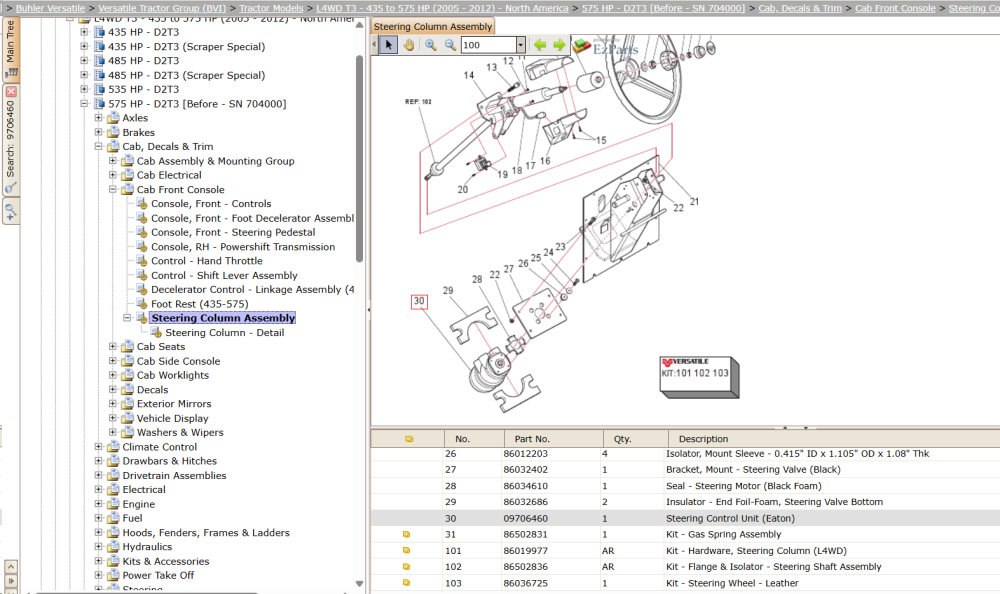The height and width of the screenshot is (594, 1000).
Task: Collapse the Cab Front Console folder
Action: [112, 189]
